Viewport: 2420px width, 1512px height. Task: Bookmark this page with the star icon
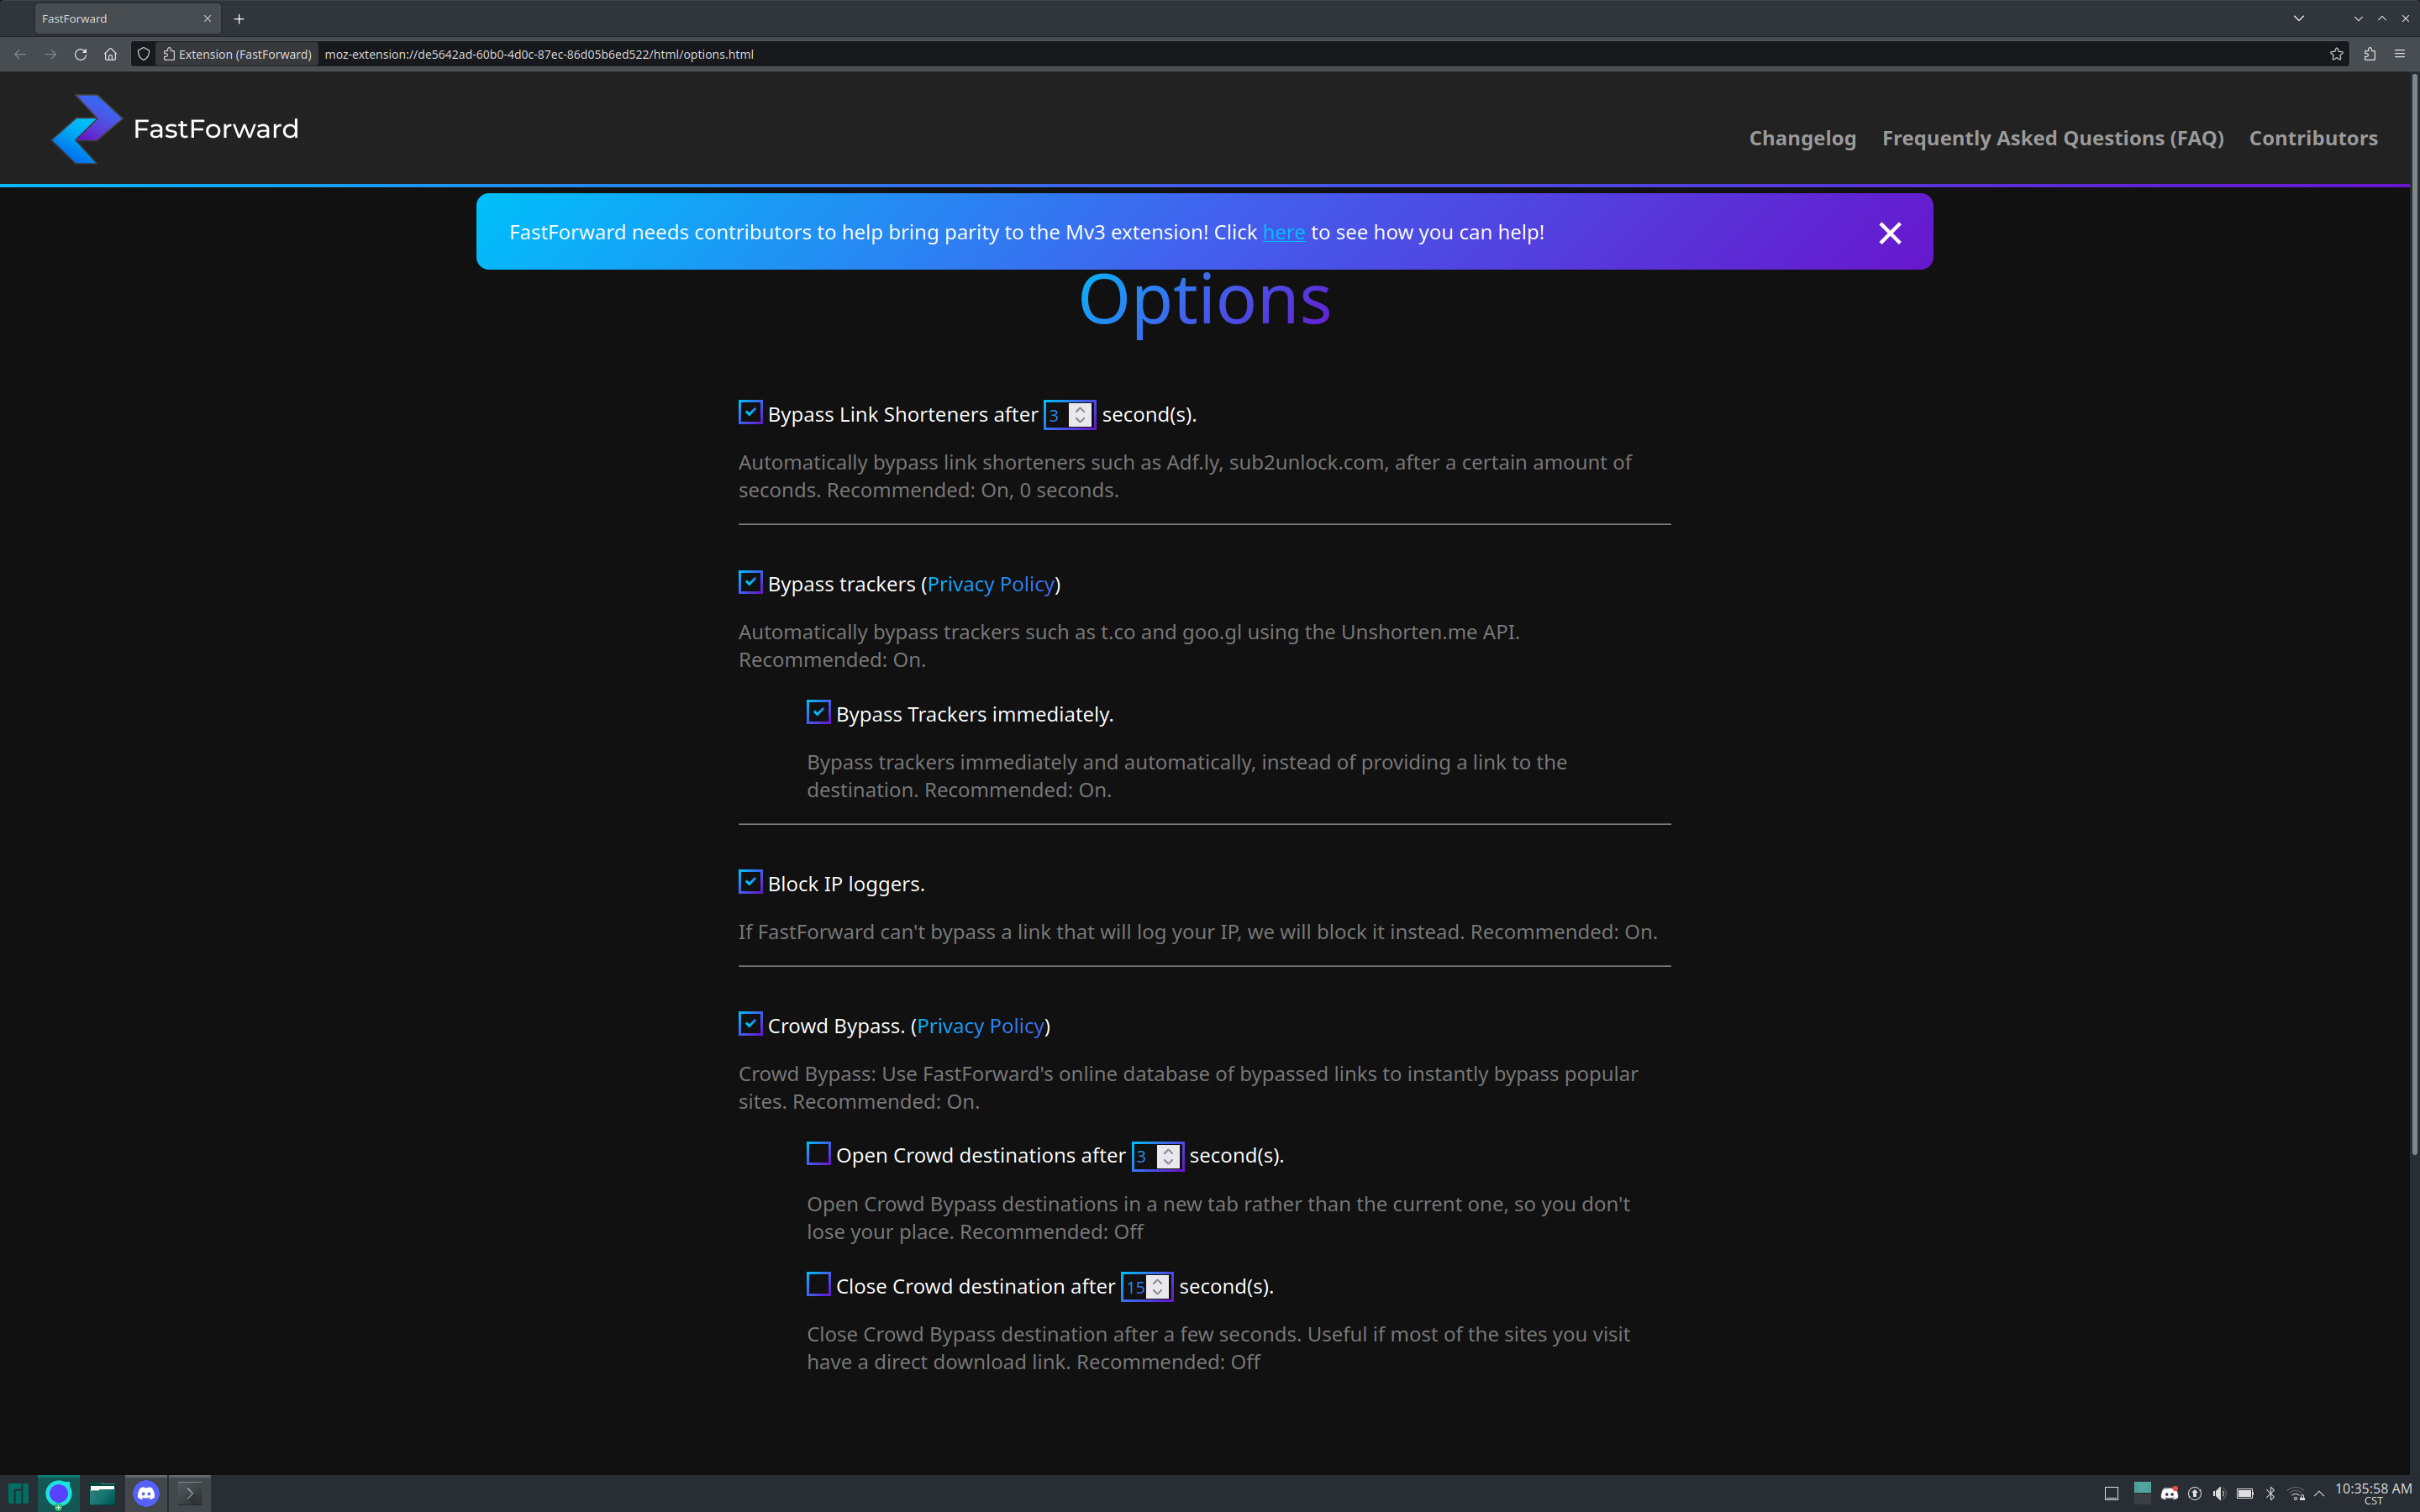click(2336, 54)
